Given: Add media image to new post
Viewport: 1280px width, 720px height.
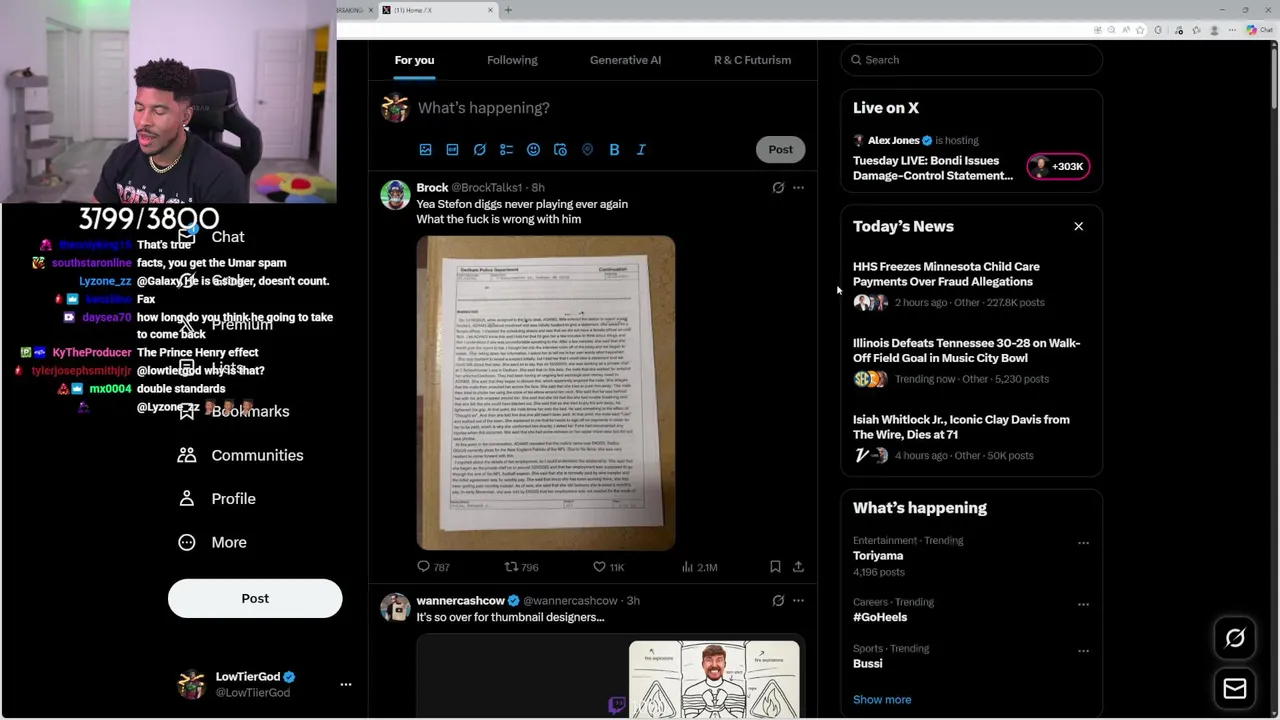Looking at the screenshot, I should [425, 150].
